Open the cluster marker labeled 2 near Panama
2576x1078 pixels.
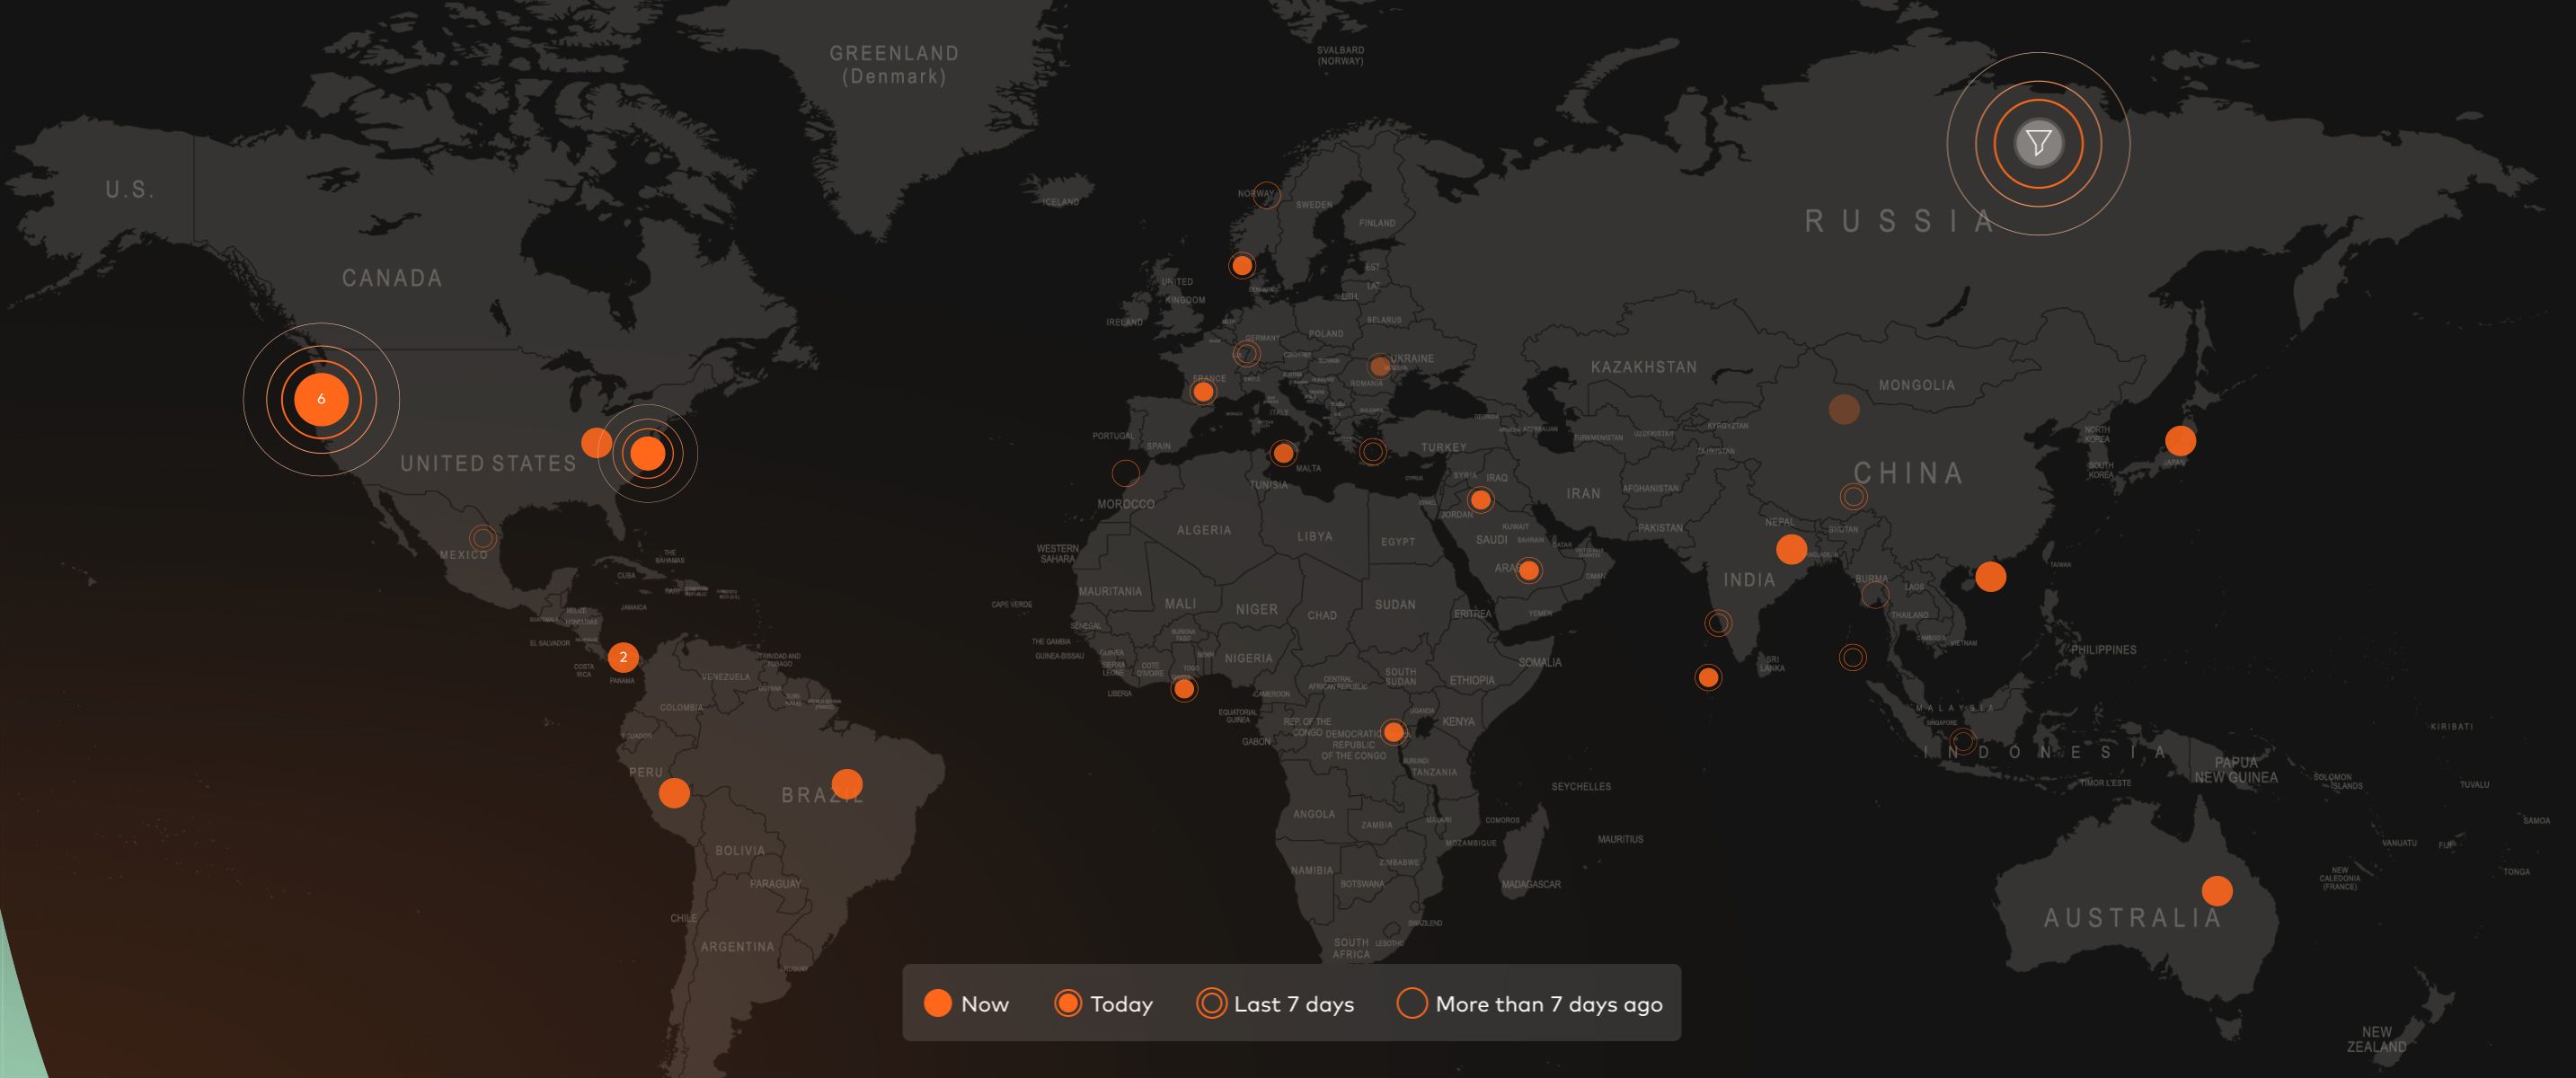point(623,657)
